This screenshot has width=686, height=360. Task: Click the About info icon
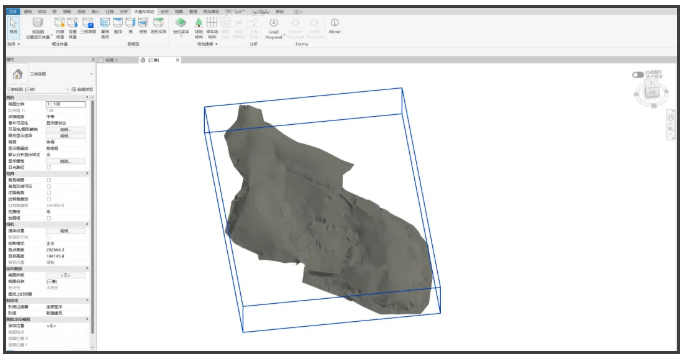[x=335, y=26]
